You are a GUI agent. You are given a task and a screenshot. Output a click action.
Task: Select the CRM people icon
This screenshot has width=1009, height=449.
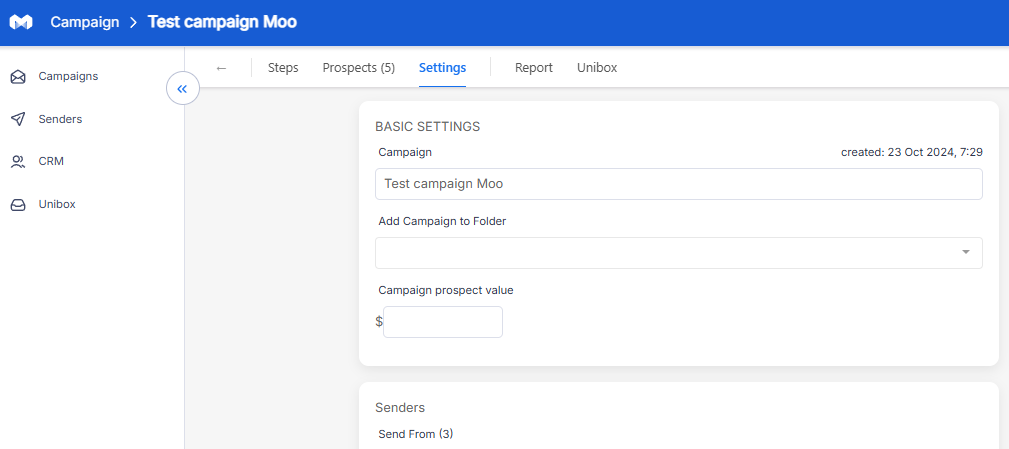(19, 162)
